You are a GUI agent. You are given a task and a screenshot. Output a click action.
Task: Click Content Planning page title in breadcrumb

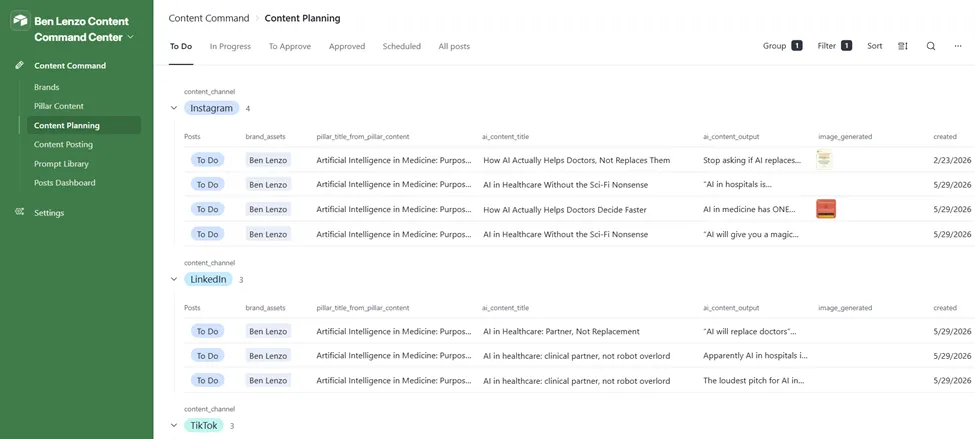(x=302, y=18)
